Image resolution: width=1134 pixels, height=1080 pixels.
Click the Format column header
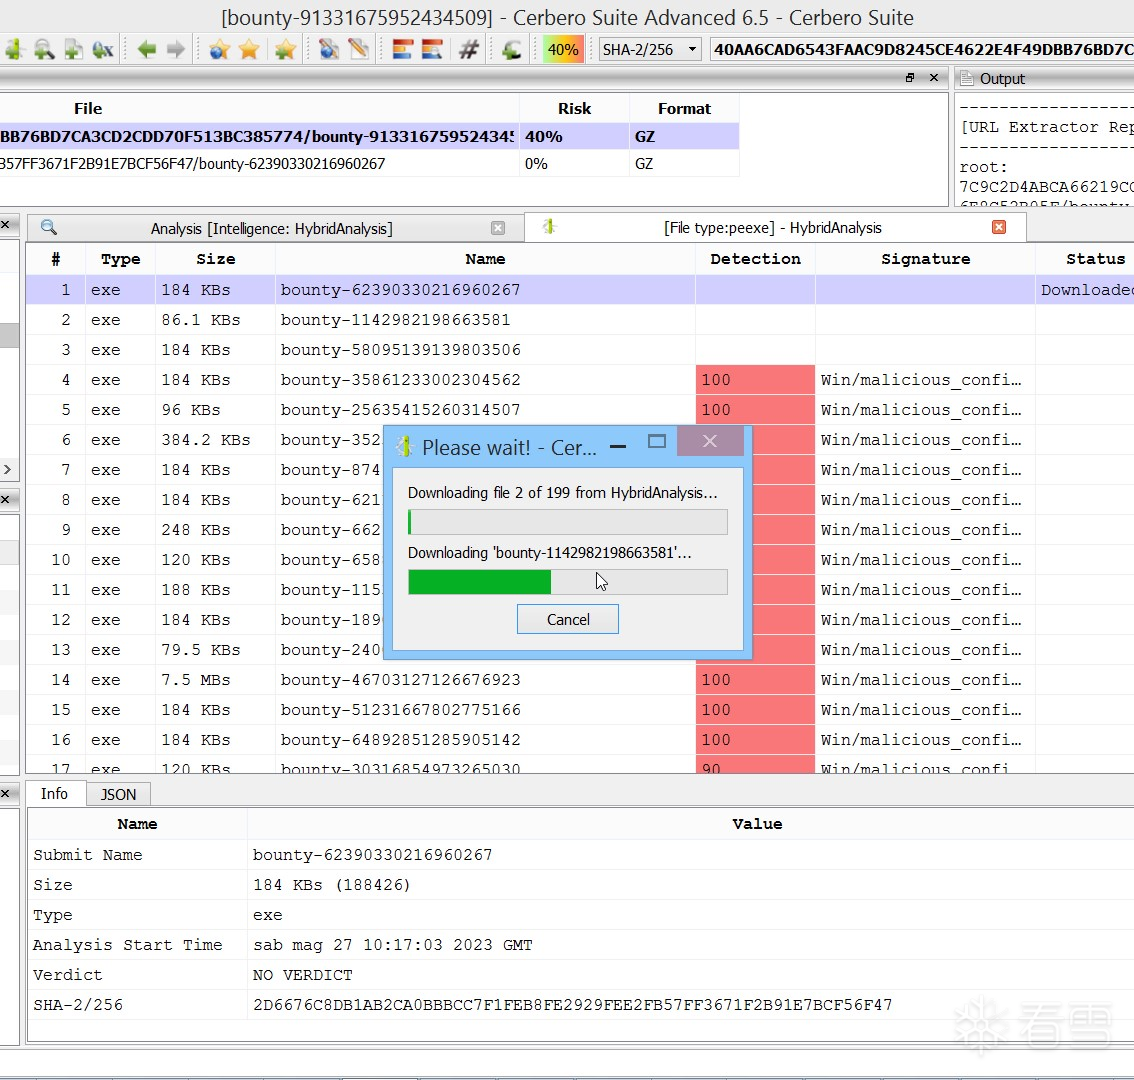(684, 109)
